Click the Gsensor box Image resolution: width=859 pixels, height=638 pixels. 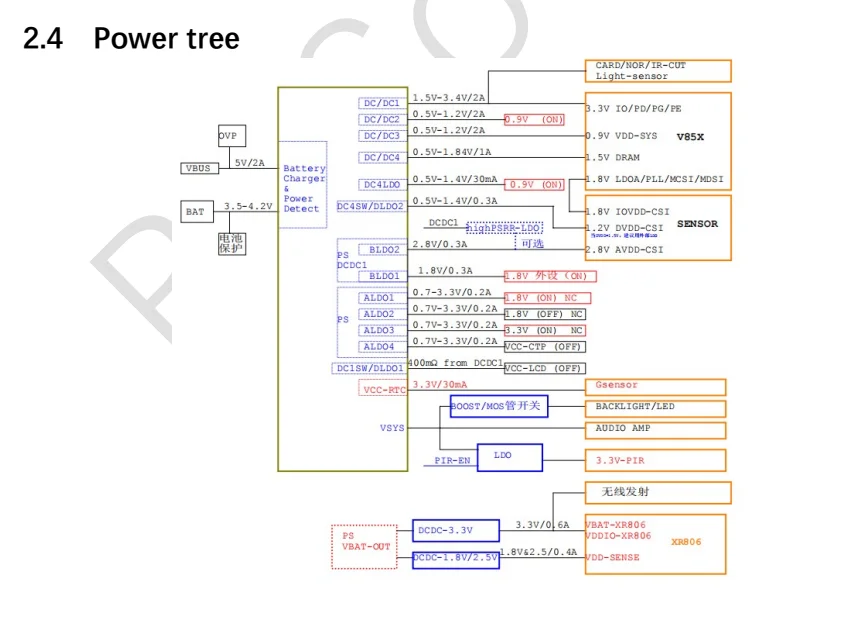click(x=655, y=387)
